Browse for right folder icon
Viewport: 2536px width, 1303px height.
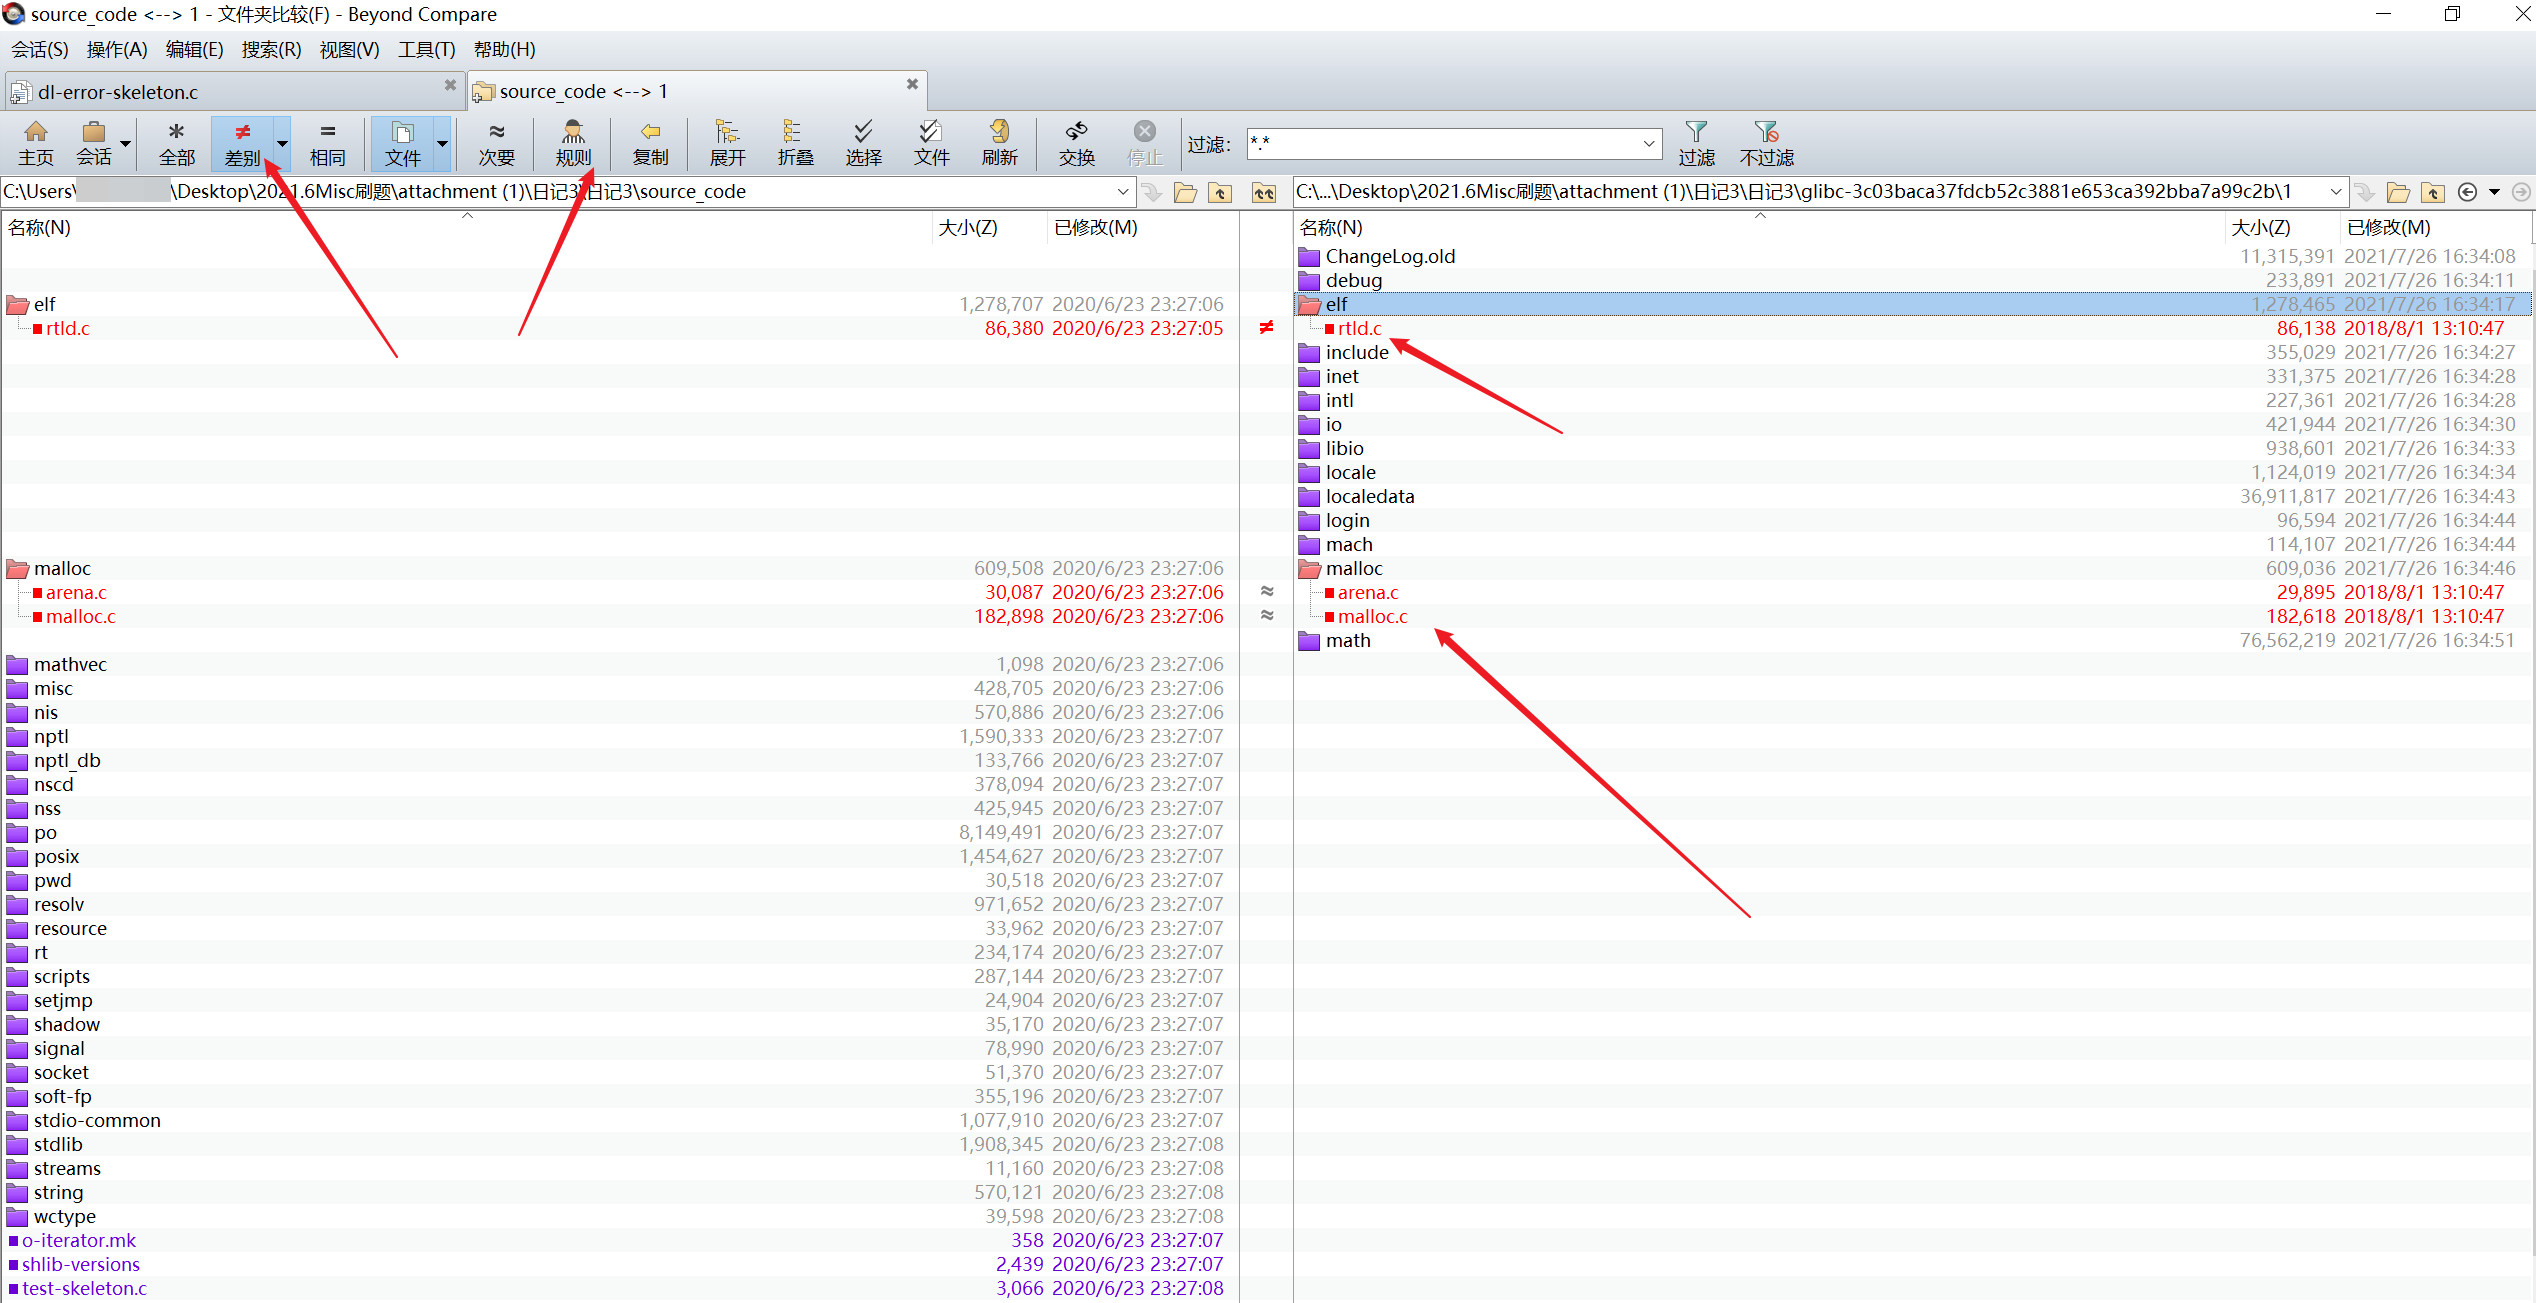2398,192
